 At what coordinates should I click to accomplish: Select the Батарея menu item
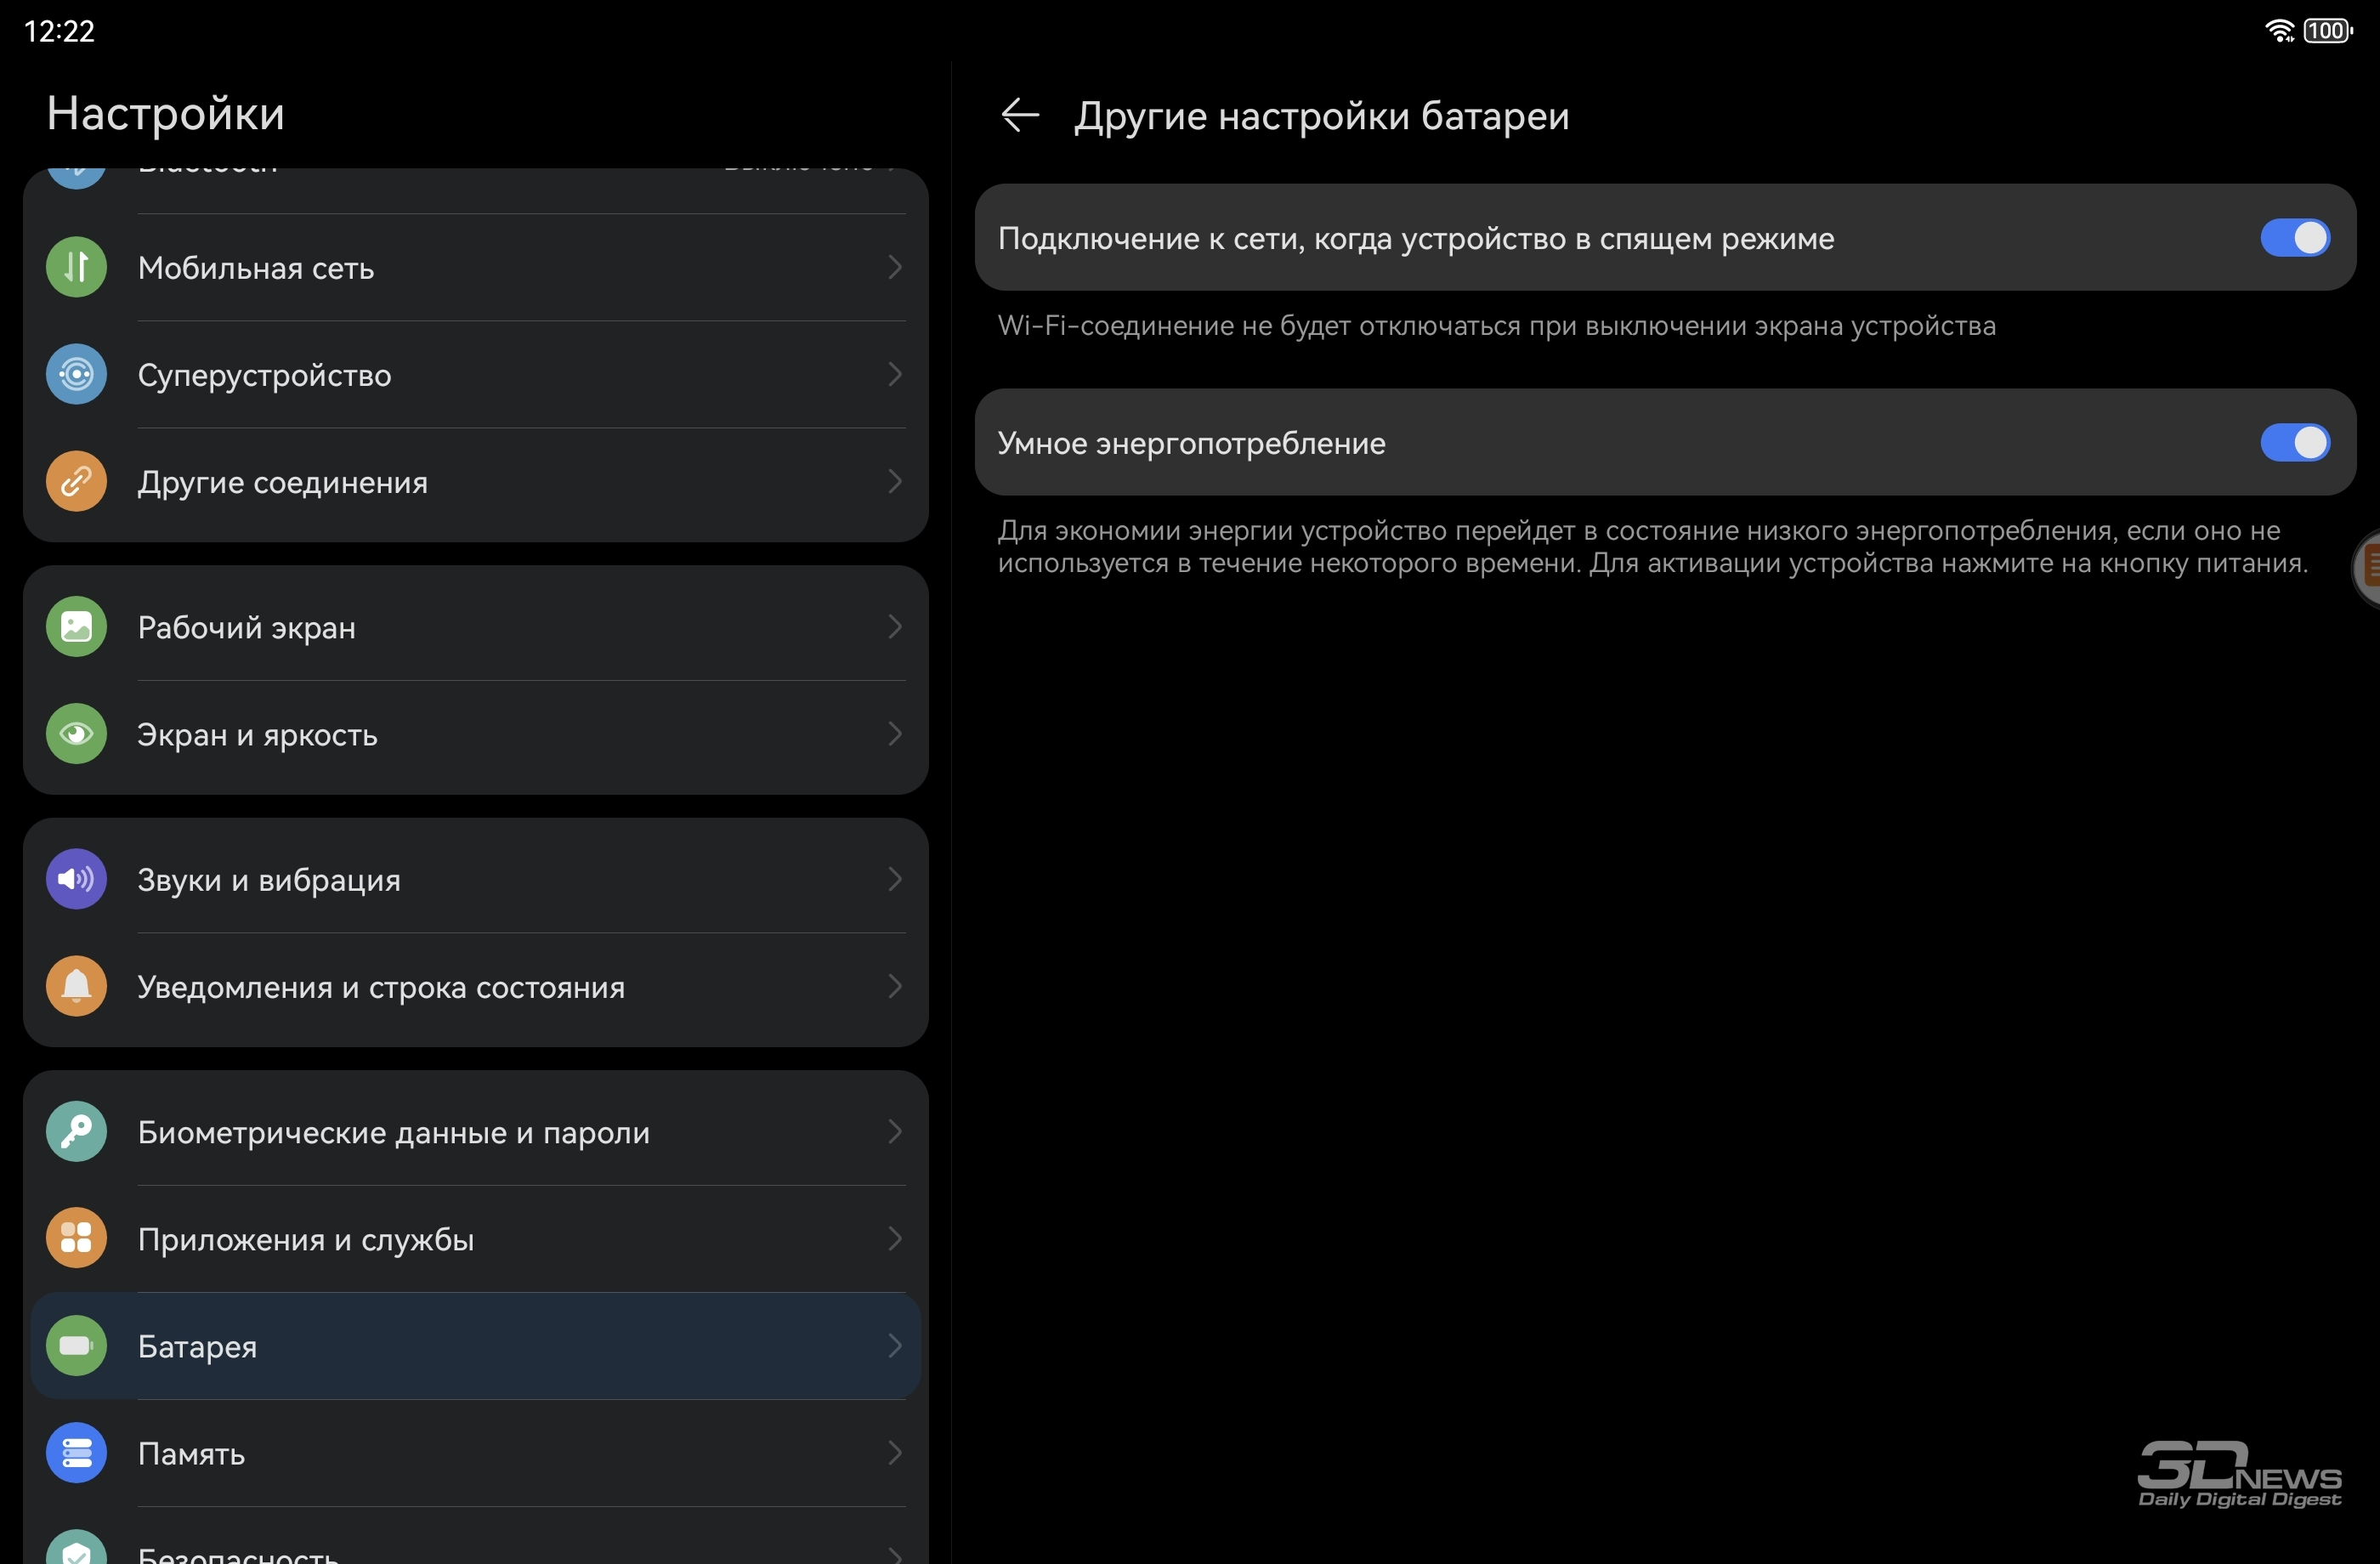(476, 1346)
